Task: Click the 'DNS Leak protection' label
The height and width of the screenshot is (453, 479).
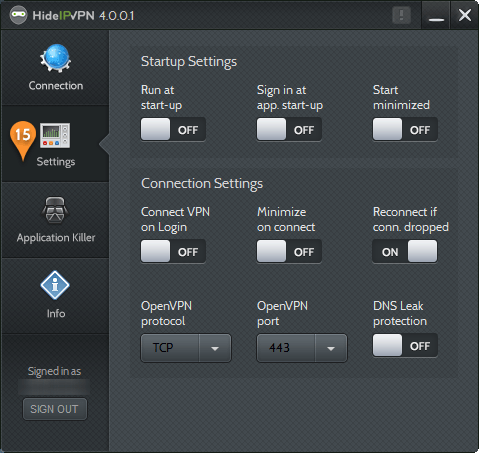Action: [400, 313]
